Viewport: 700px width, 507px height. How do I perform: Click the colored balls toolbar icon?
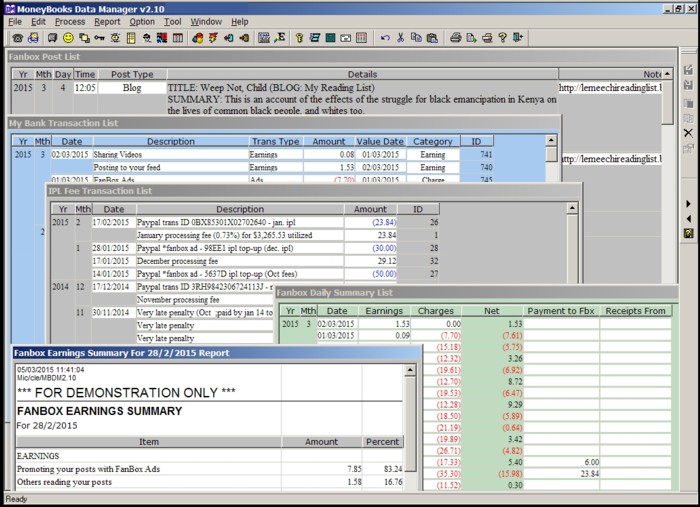point(197,38)
